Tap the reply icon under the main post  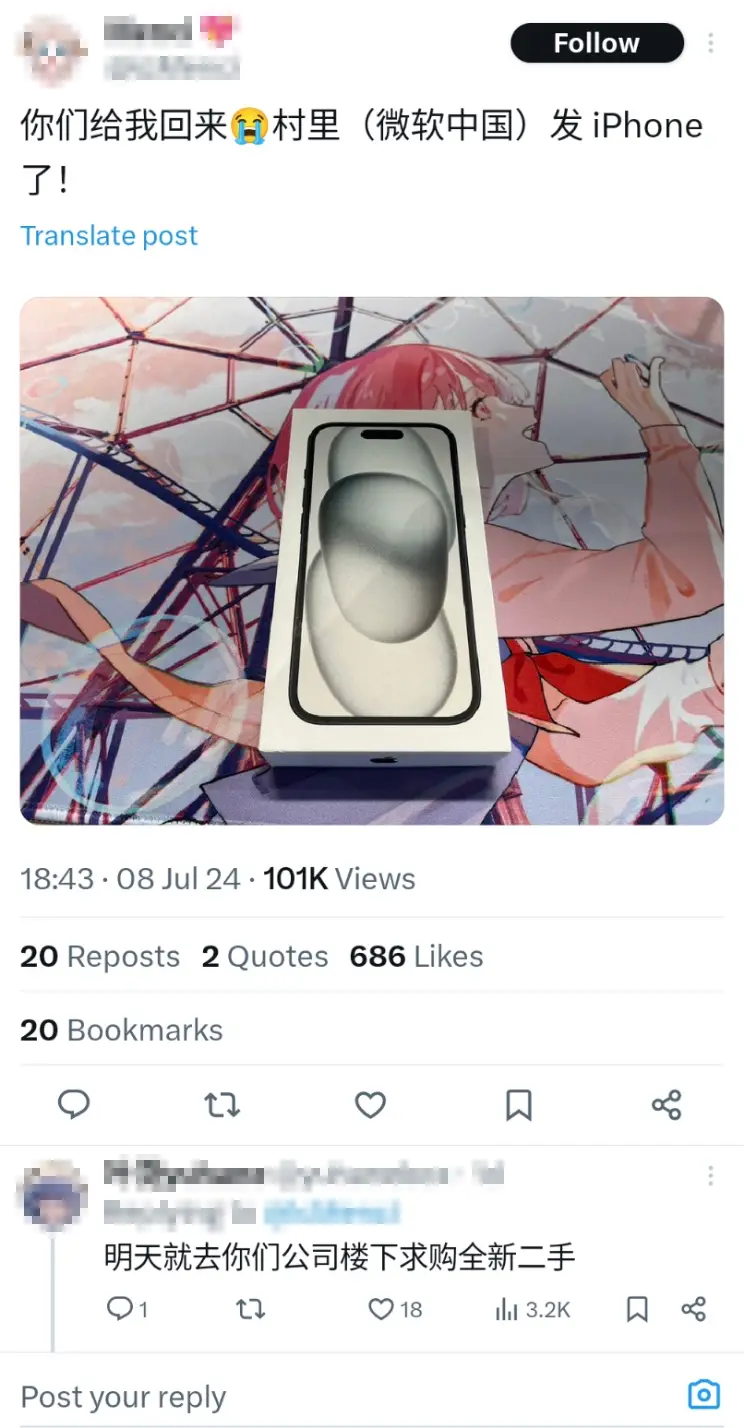74,1104
